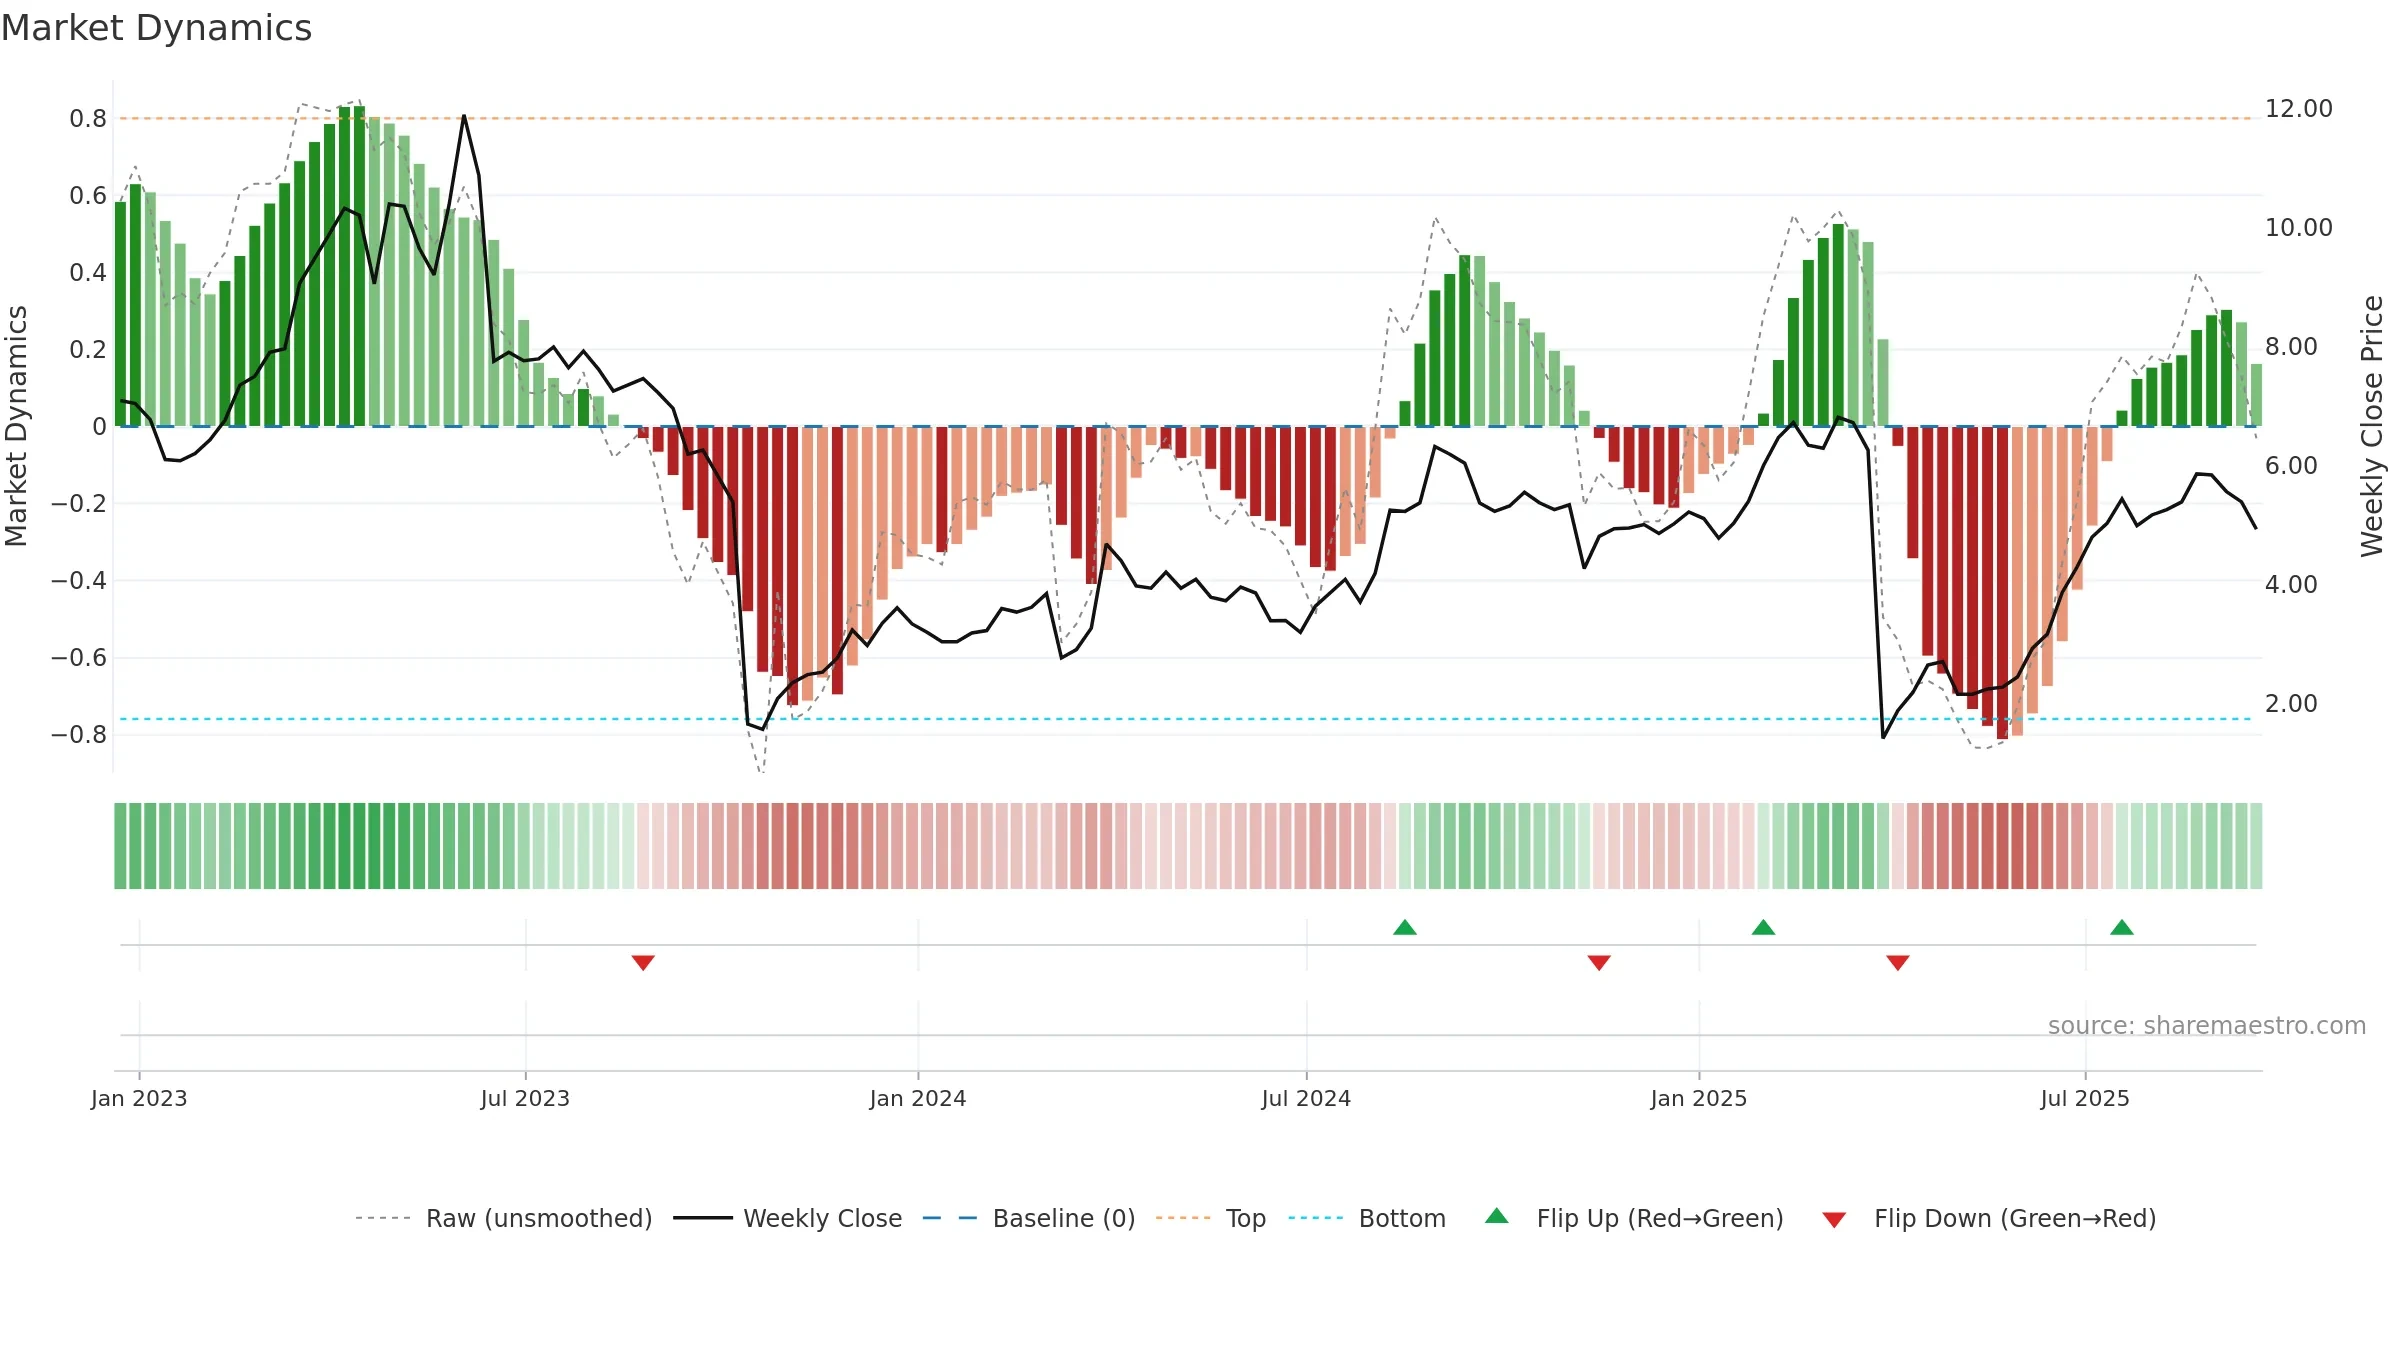Click the Weekly Close Price axis title

pos(2372,426)
